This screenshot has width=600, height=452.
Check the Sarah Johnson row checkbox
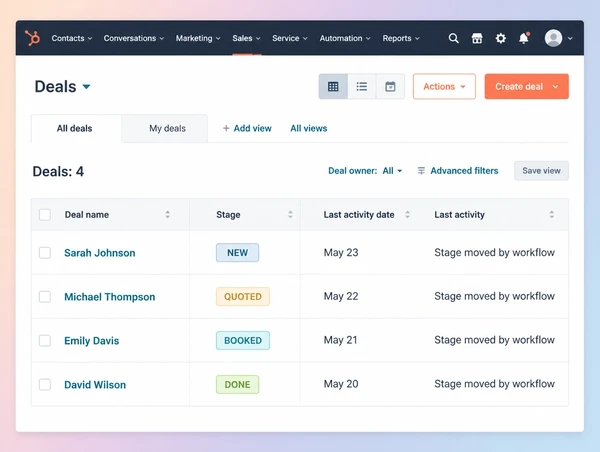pyautogui.click(x=45, y=253)
